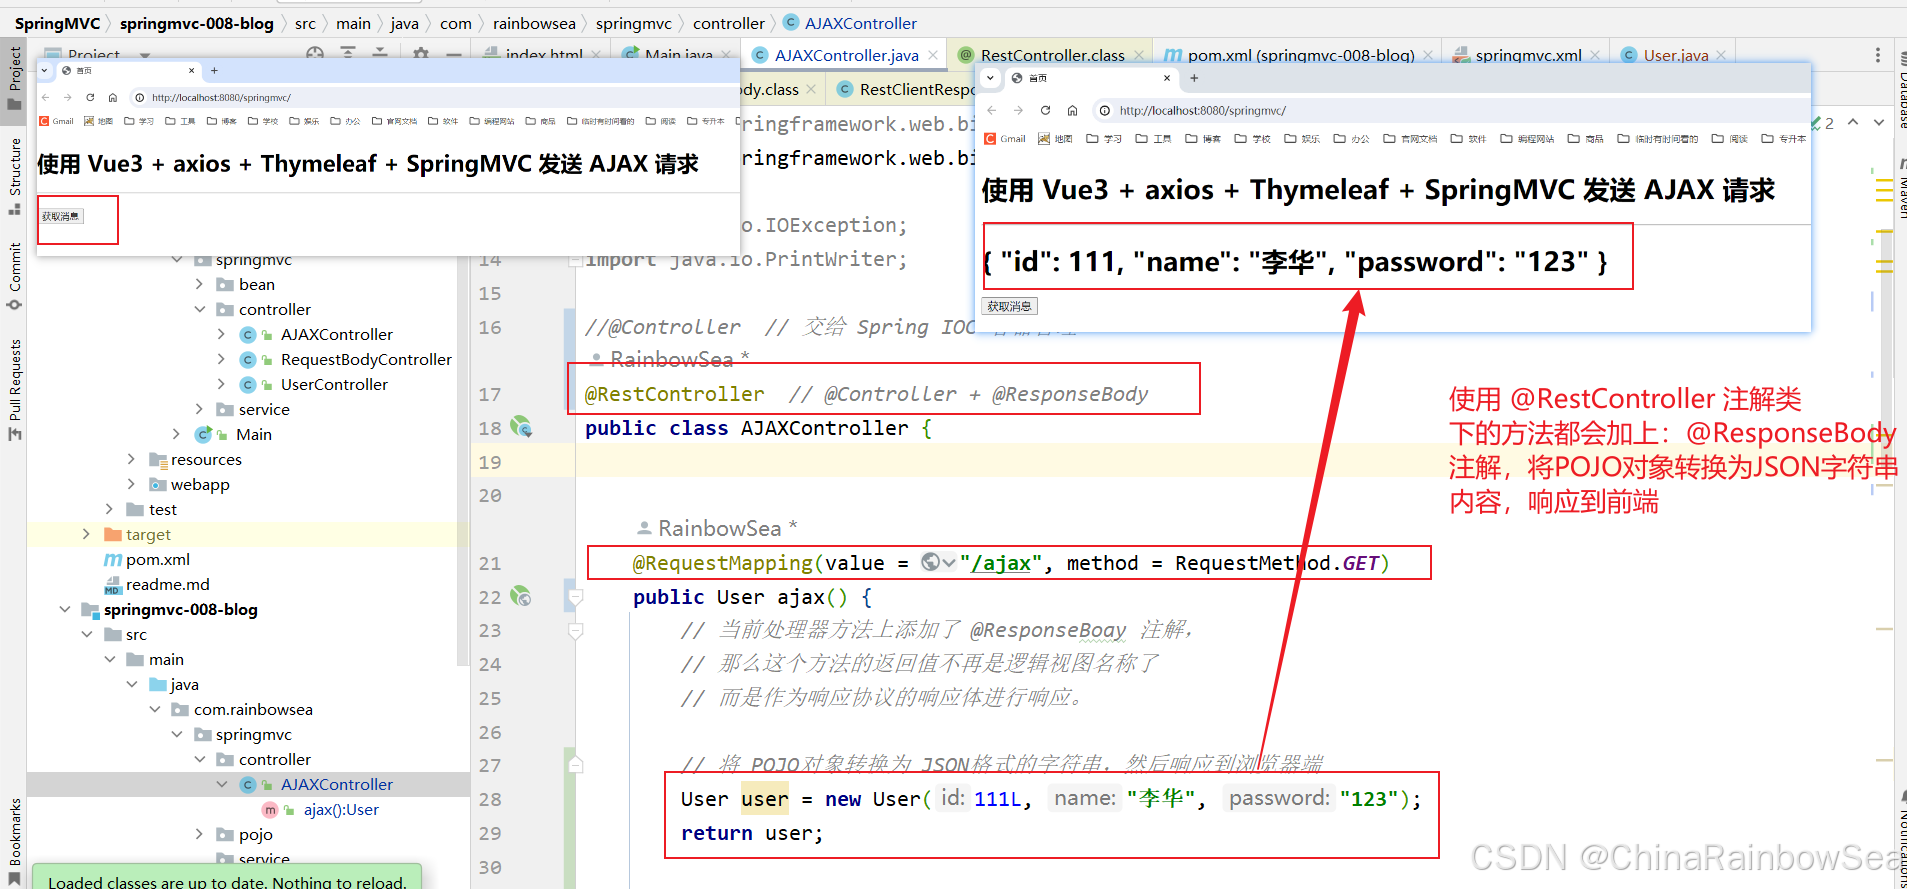Open Commit tool window
1907x889 pixels.
point(14,276)
